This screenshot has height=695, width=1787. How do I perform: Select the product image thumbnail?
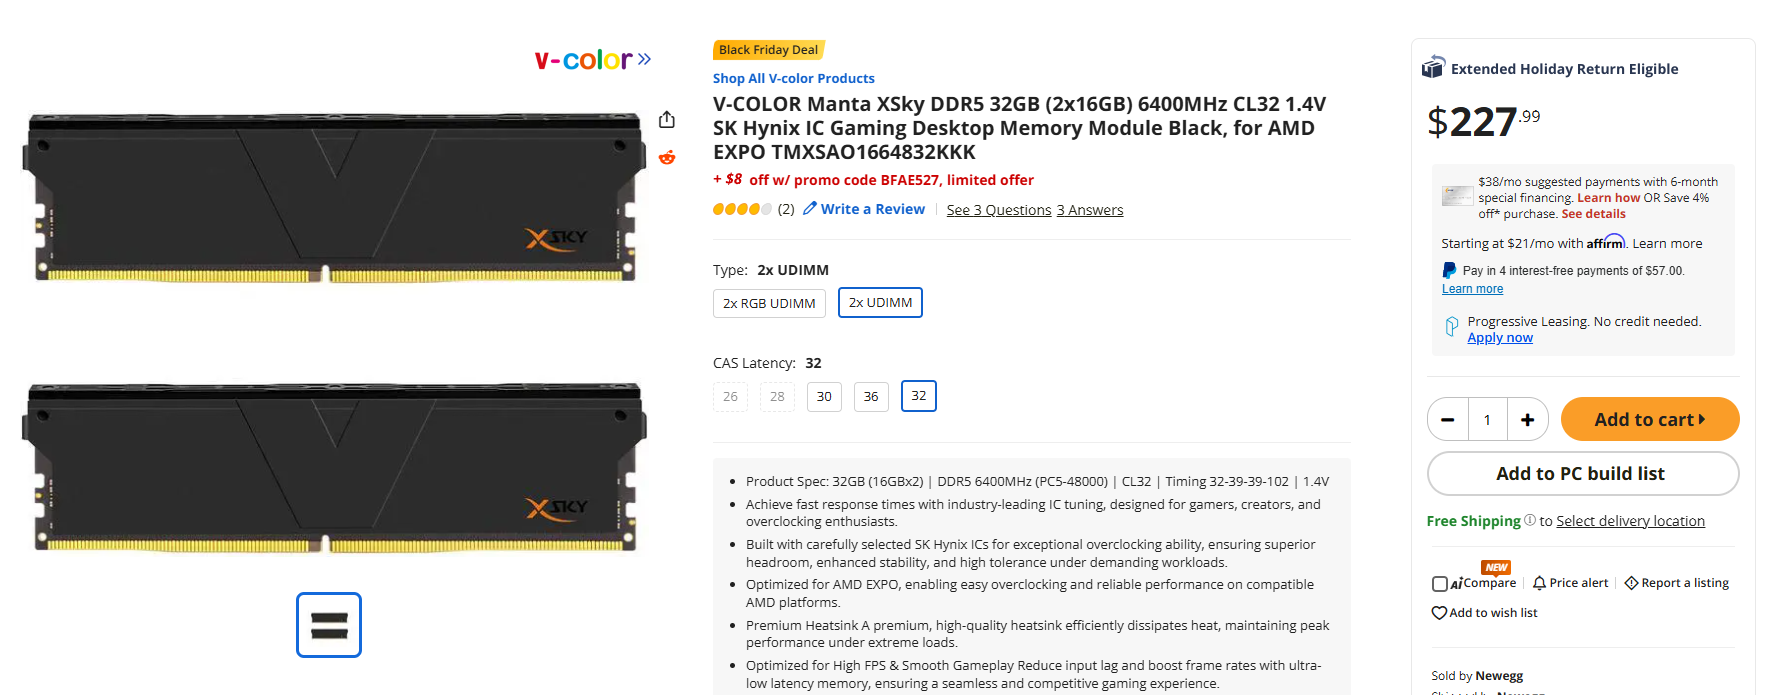(x=329, y=625)
